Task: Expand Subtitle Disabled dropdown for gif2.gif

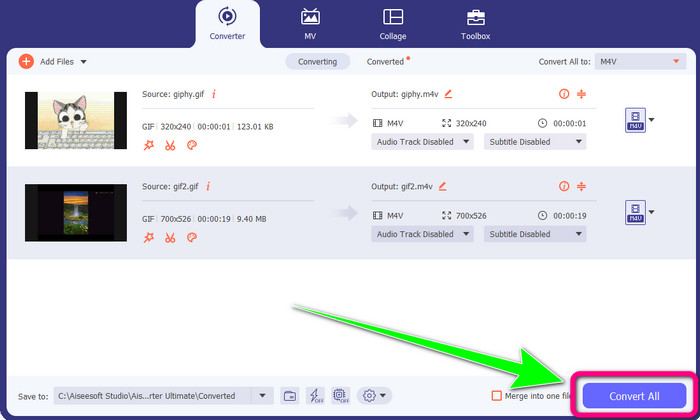Action: 535,234
